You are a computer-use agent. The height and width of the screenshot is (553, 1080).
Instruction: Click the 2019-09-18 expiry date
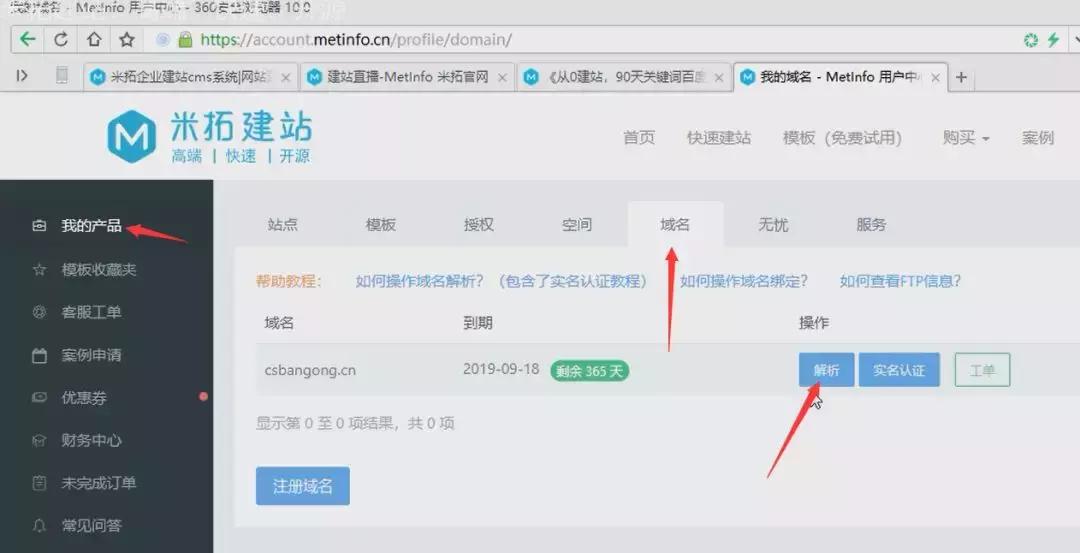501,369
